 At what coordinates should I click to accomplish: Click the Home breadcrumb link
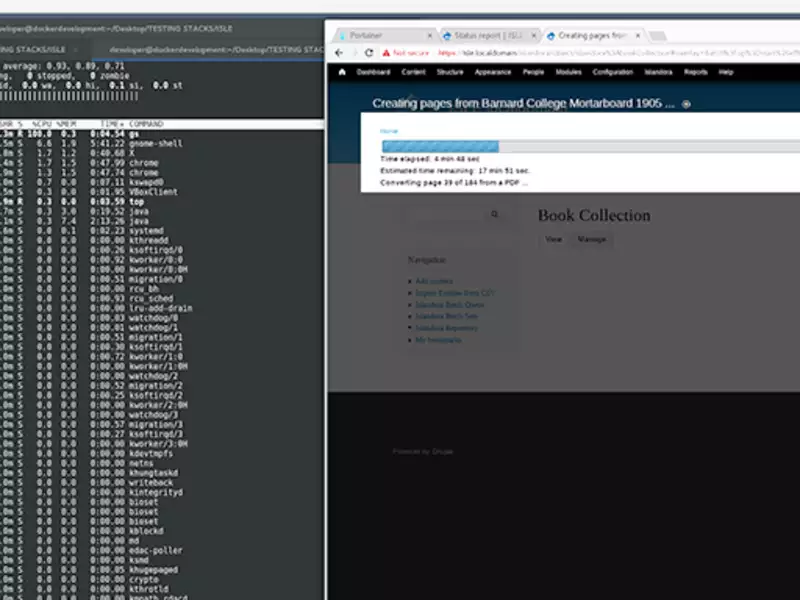(389, 131)
